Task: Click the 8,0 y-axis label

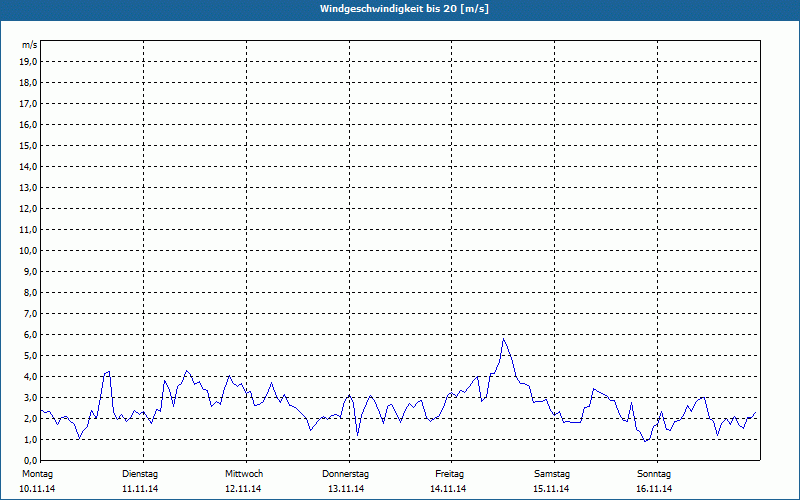Action: click(29, 293)
